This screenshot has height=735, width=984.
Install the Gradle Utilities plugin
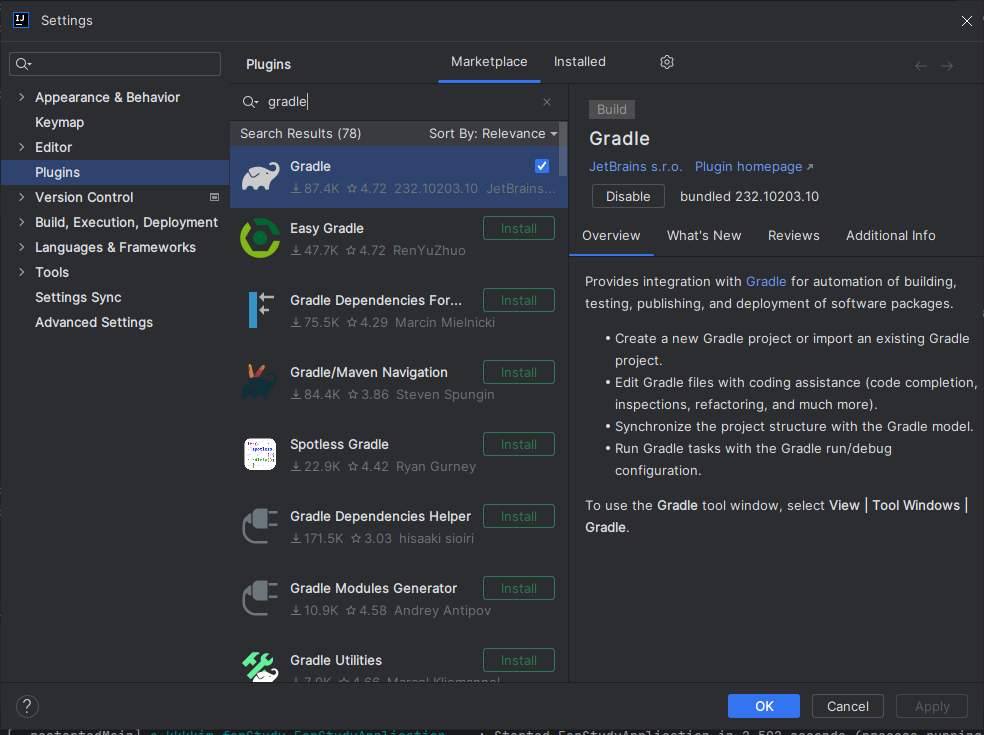pyautogui.click(x=518, y=660)
